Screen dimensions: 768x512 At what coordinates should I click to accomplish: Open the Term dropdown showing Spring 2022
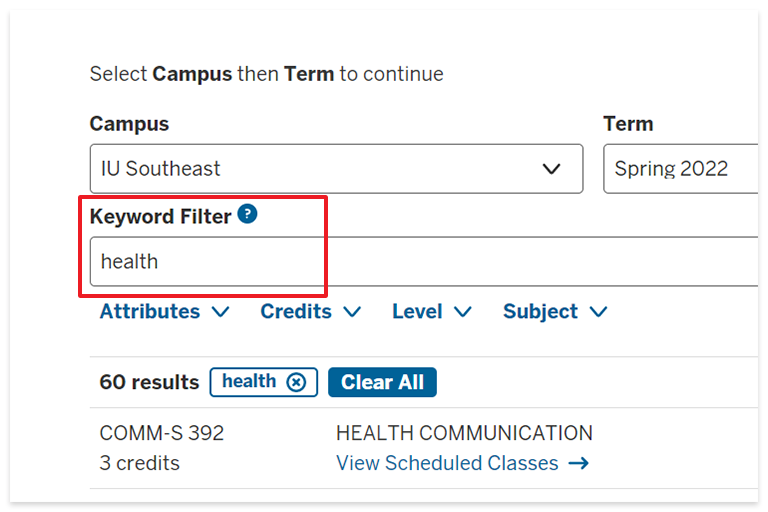click(681, 169)
